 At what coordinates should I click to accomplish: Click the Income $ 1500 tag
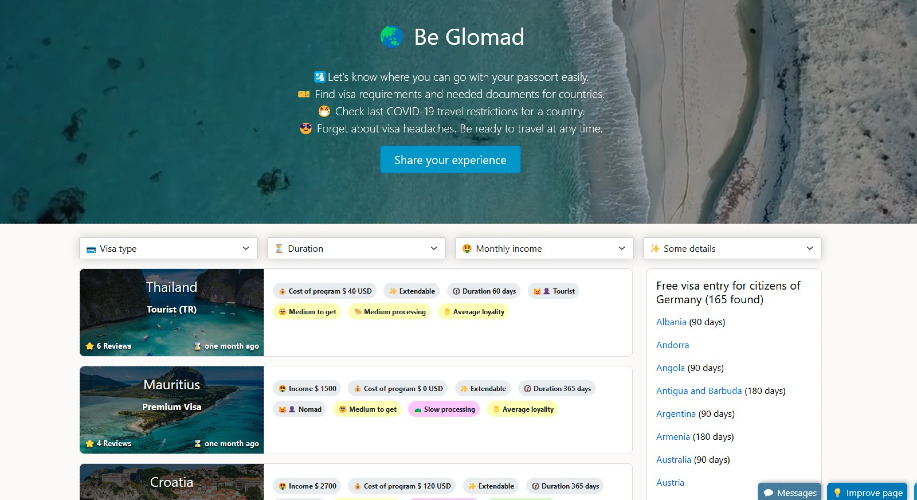307,388
